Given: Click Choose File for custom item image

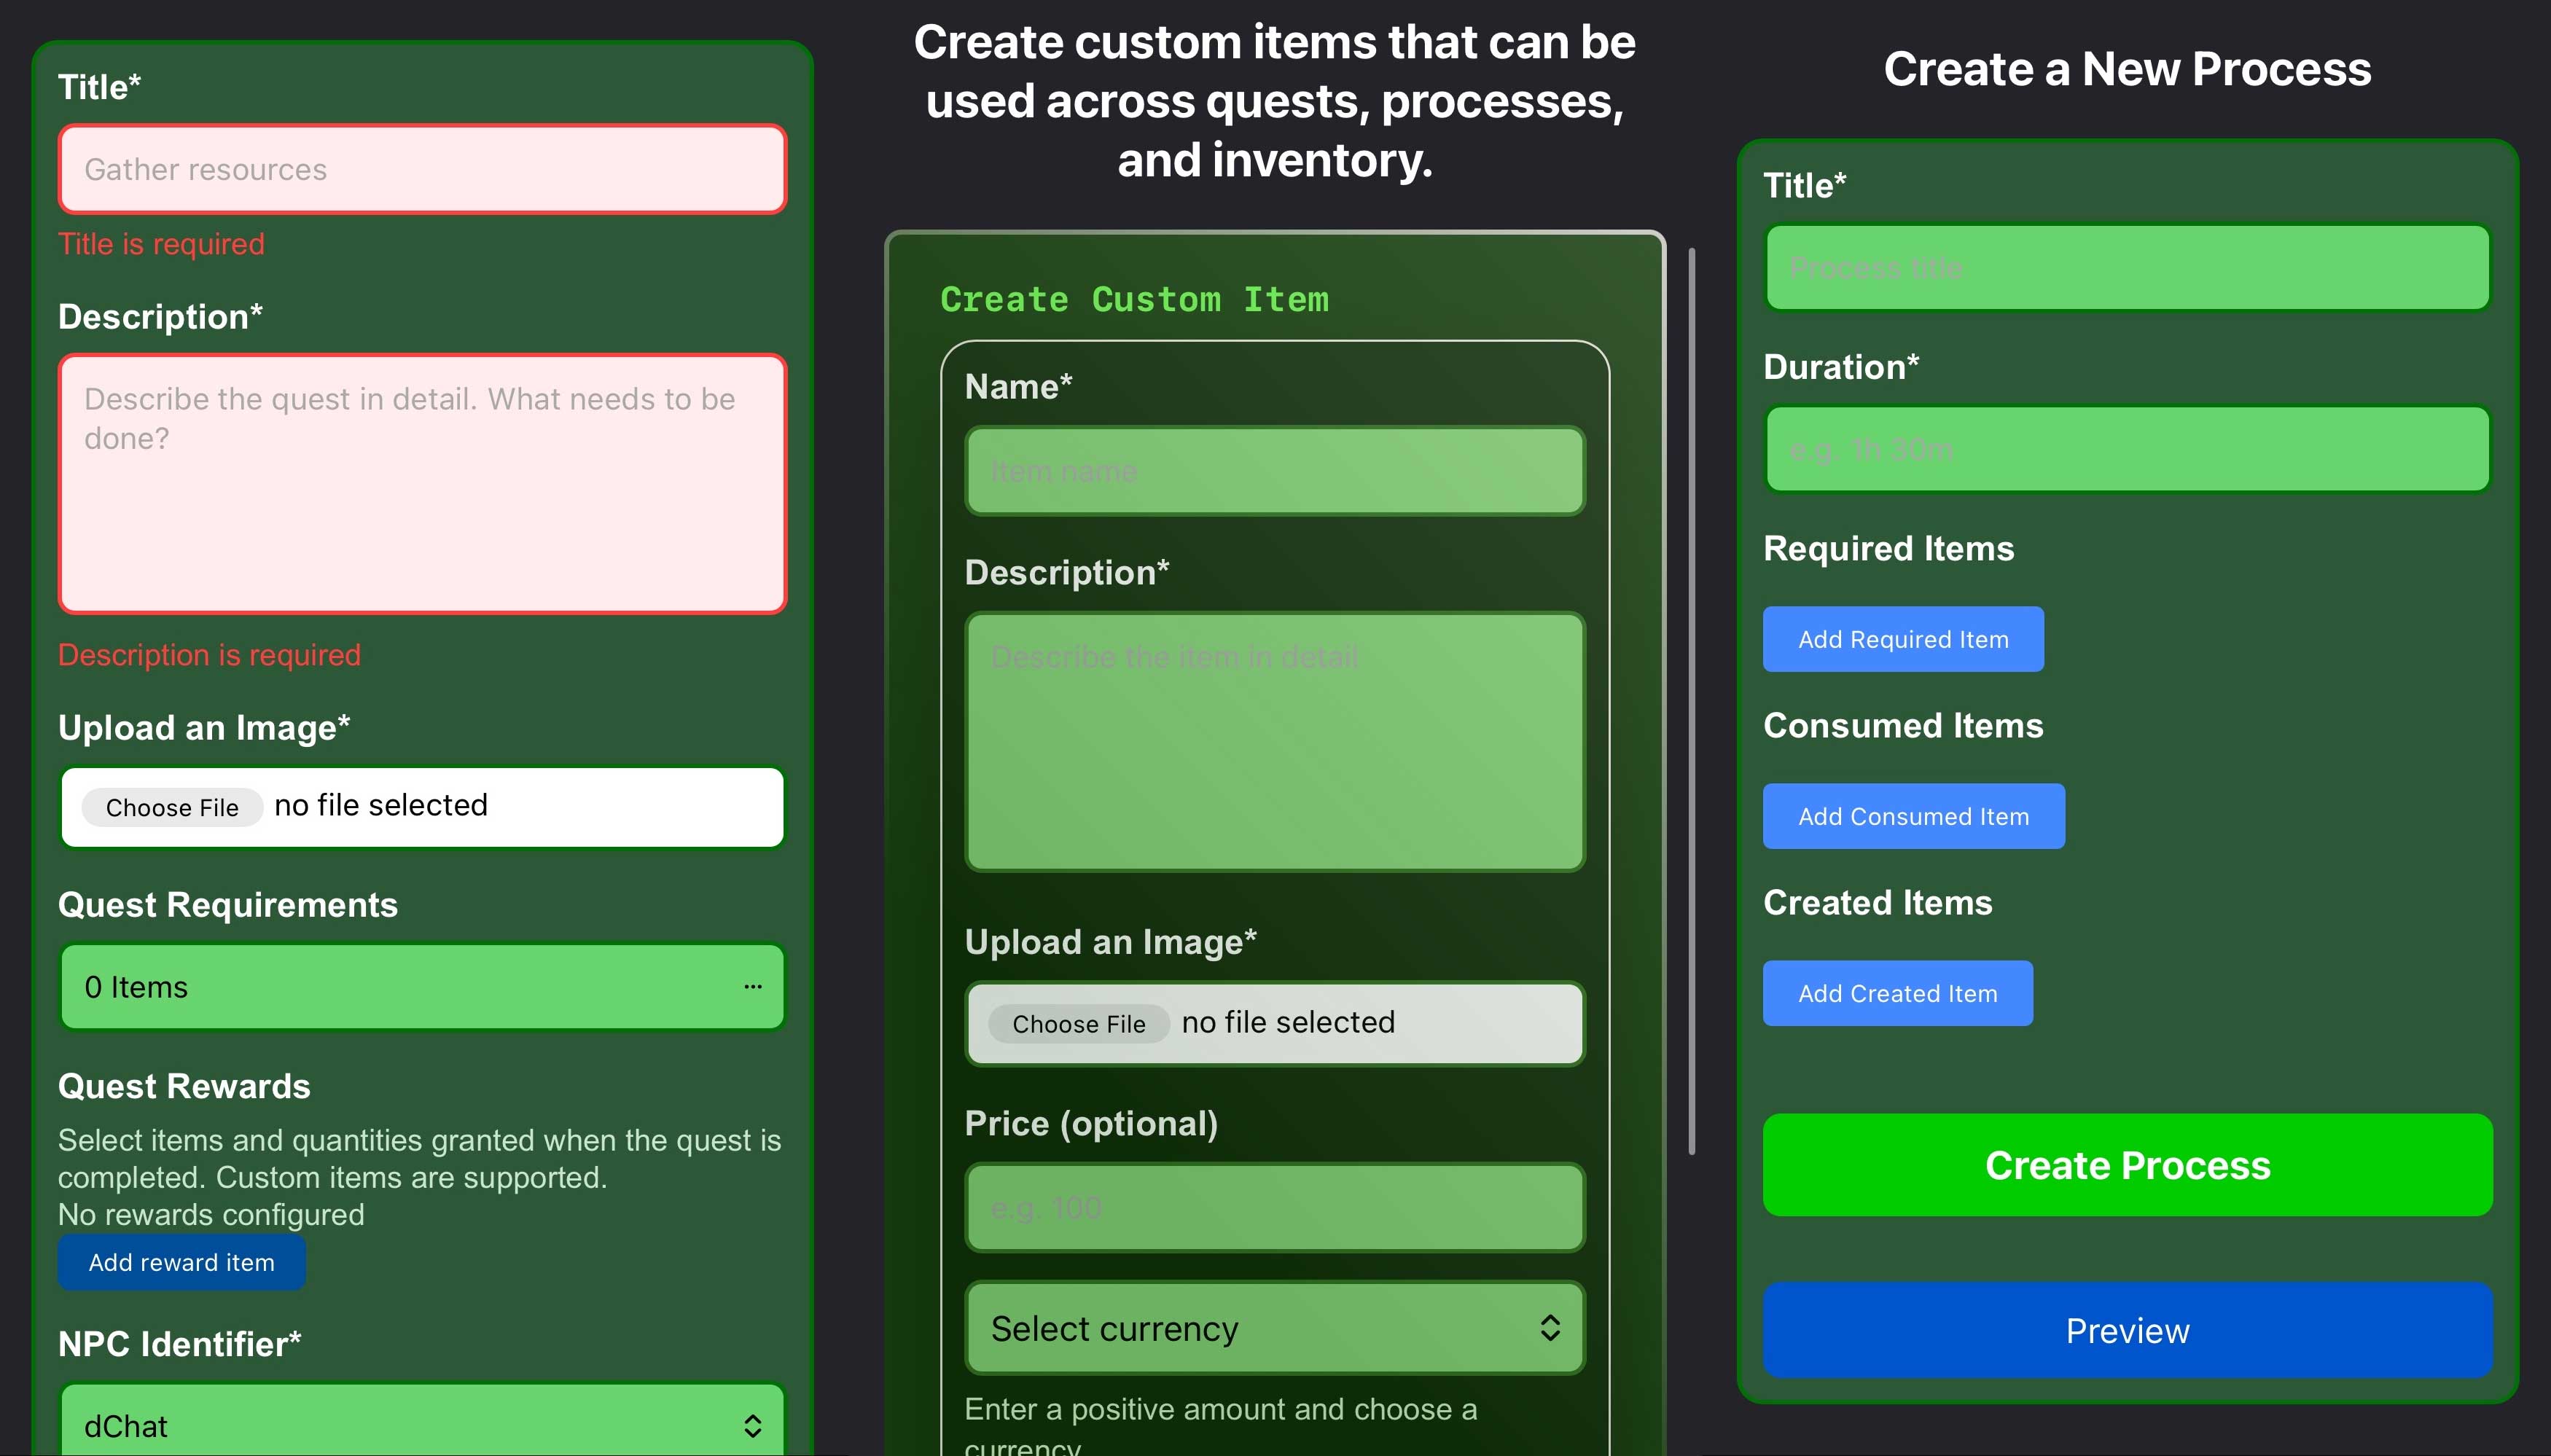Looking at the screenshot, I should coord(1077,1023).
